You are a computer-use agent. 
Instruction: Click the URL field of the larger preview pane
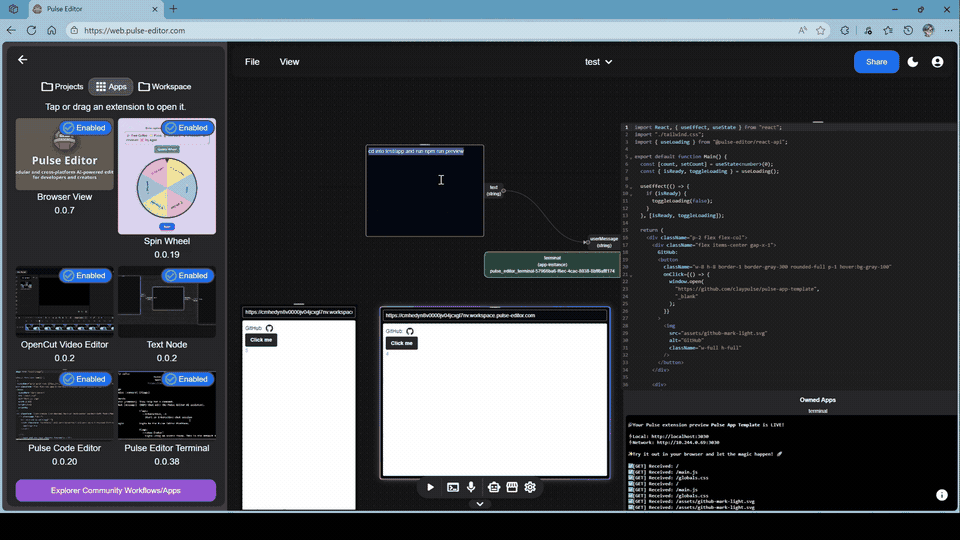(495, 315)
